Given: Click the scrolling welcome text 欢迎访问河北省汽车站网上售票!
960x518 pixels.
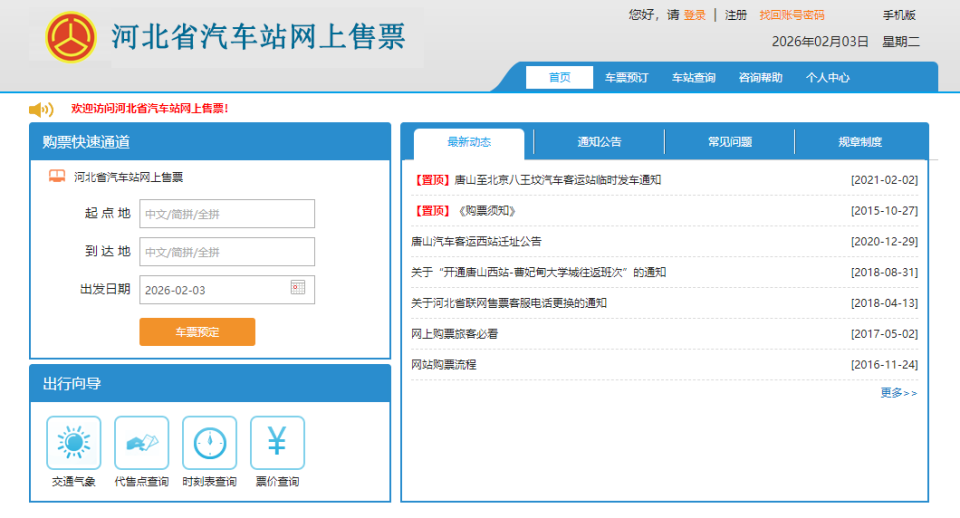Looking at the screenshot, I should 149,108.
